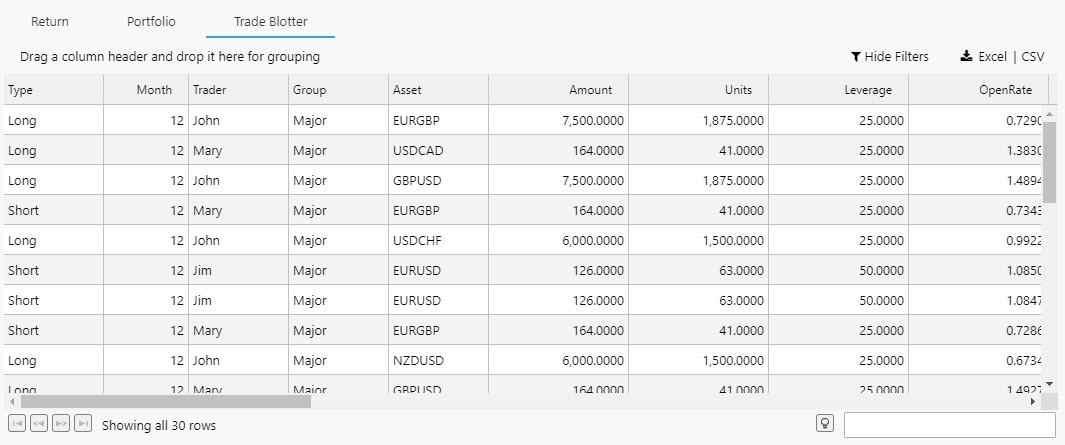Switch to the Return tab

pos(50,21)
